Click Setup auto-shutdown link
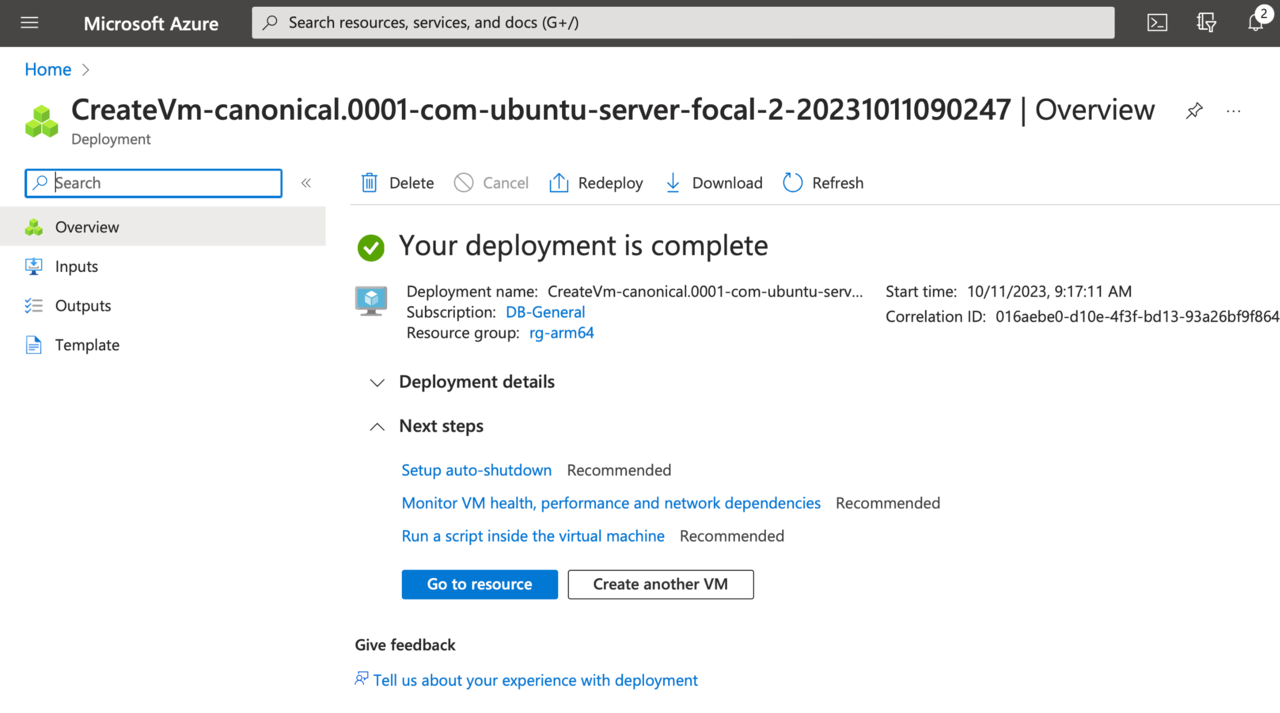The height and width of the screenshot is (713, 1280). (x=476, y=470)
